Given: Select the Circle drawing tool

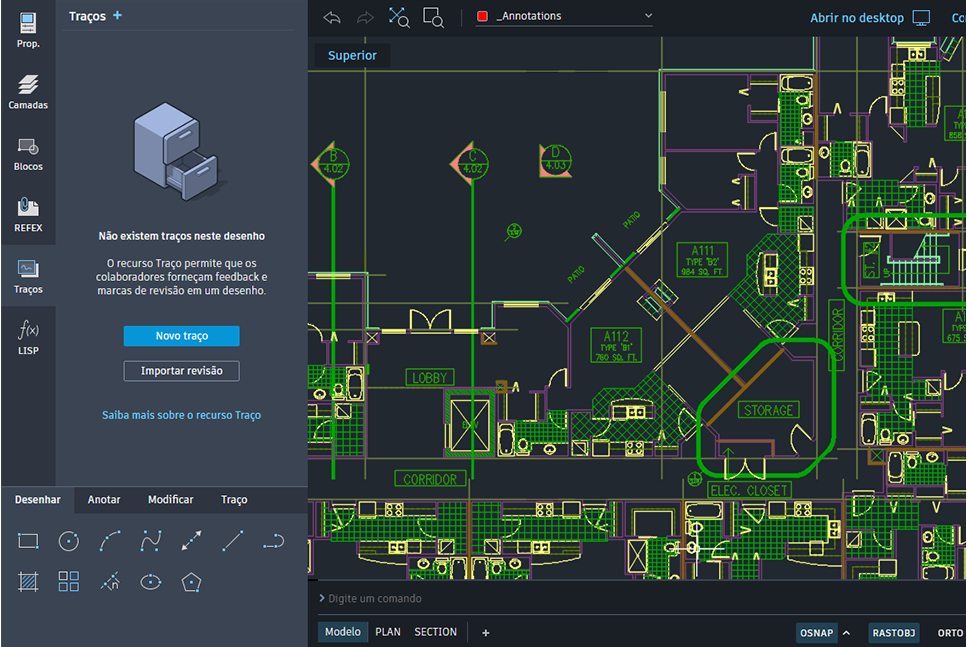Looking at the screenshot, I should [x=68, y=541].
